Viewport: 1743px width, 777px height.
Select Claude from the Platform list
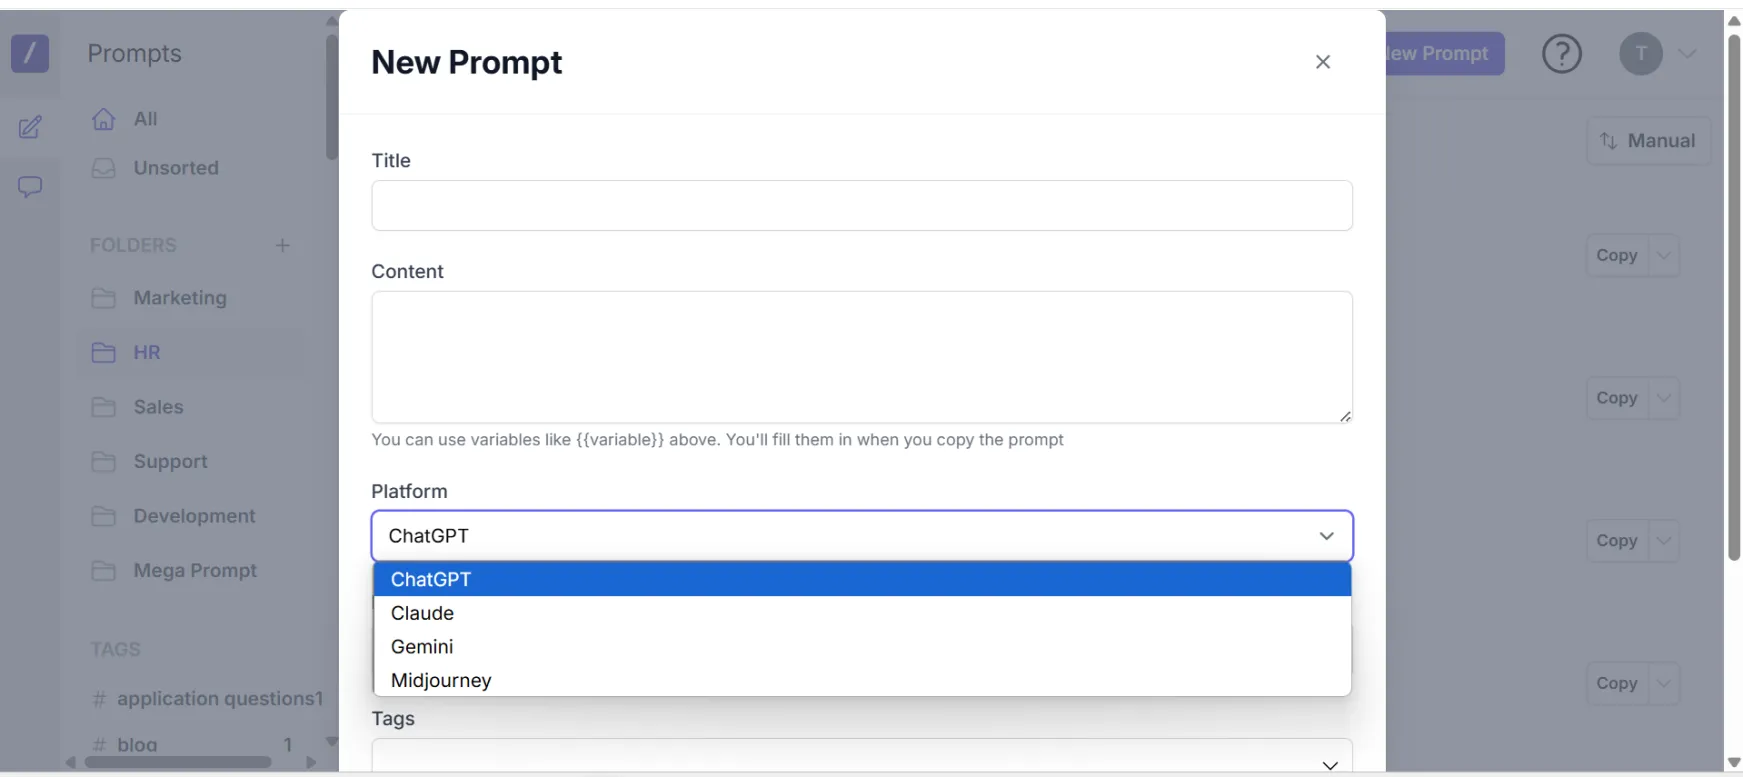point(423,613)
